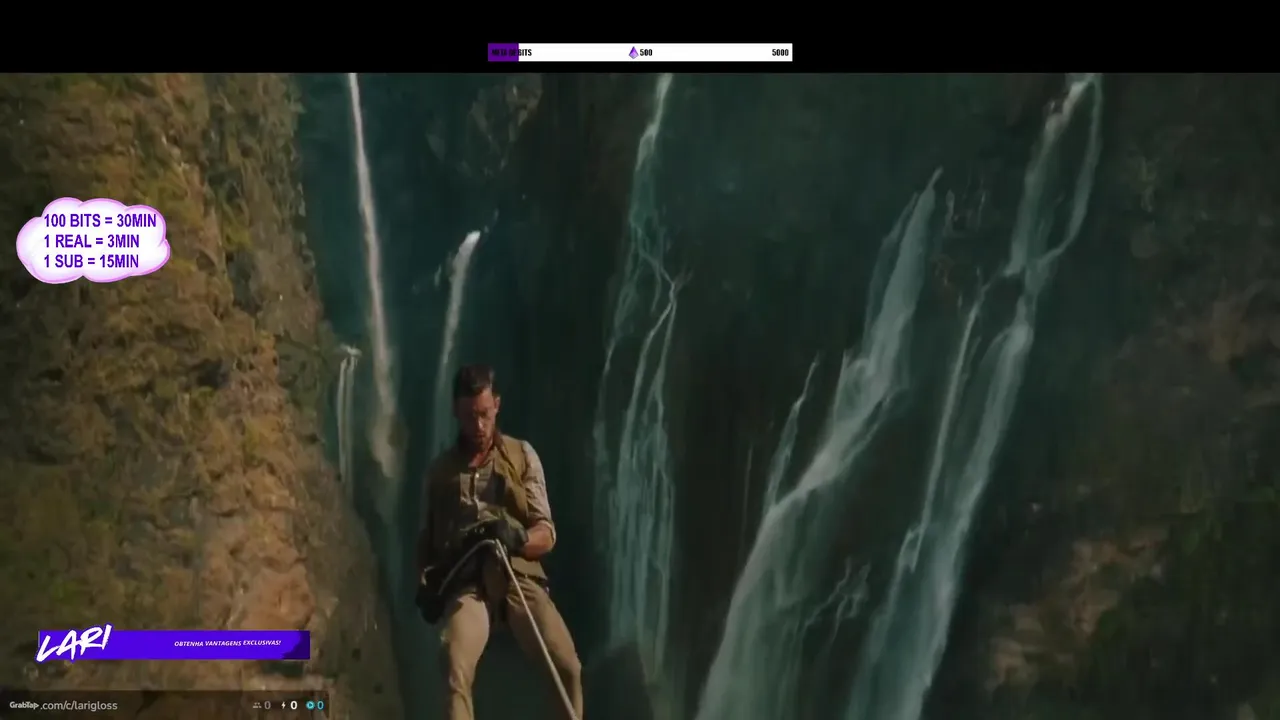Click the '100 BITS = 30MIN' line

click(x=100, y=220)
